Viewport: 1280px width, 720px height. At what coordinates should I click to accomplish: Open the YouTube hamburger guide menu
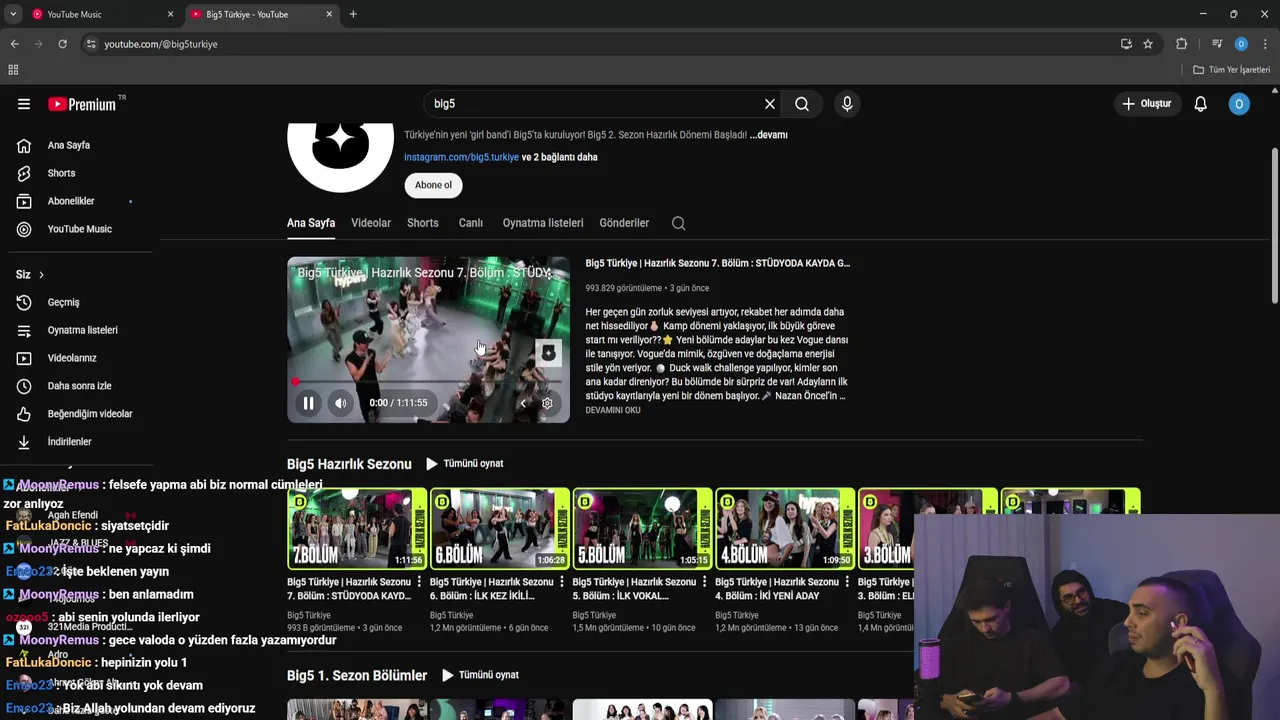coord(24,104)
